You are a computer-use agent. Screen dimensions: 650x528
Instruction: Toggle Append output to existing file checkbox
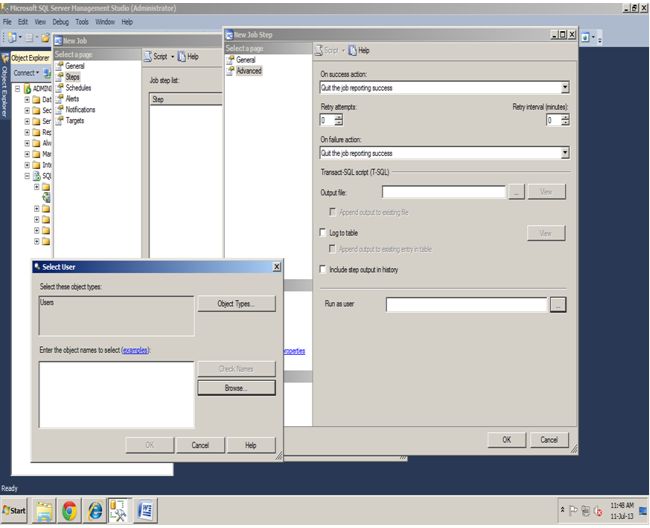click(332, 212)
